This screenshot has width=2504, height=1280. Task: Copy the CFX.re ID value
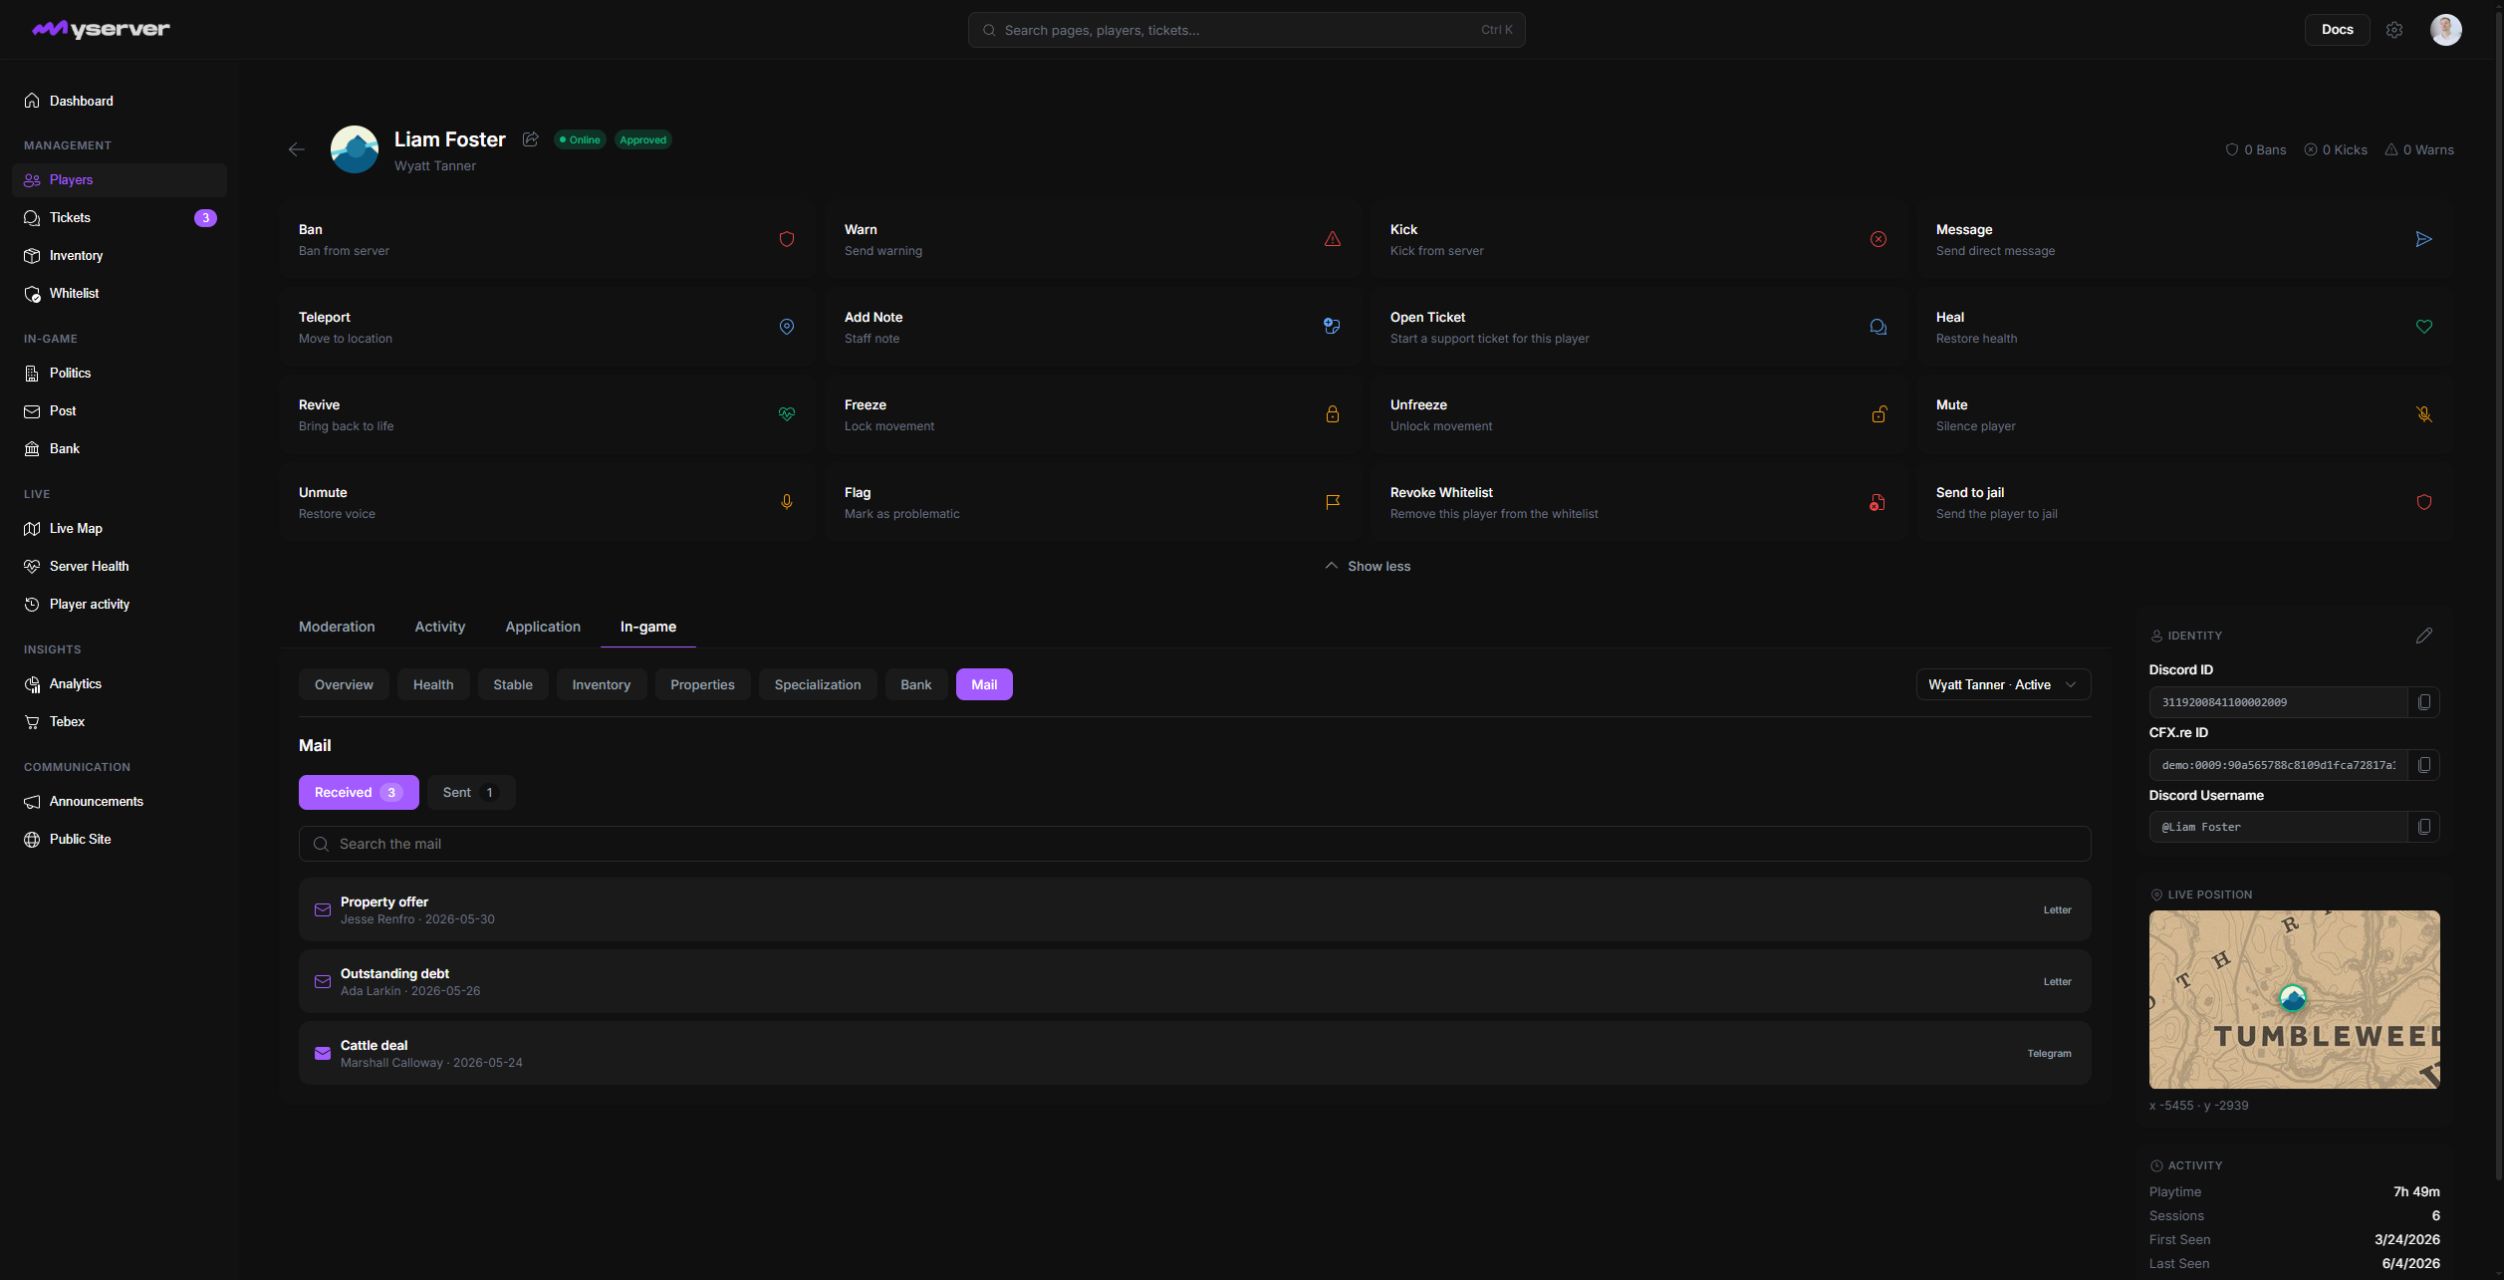(x=2424, y=765)
